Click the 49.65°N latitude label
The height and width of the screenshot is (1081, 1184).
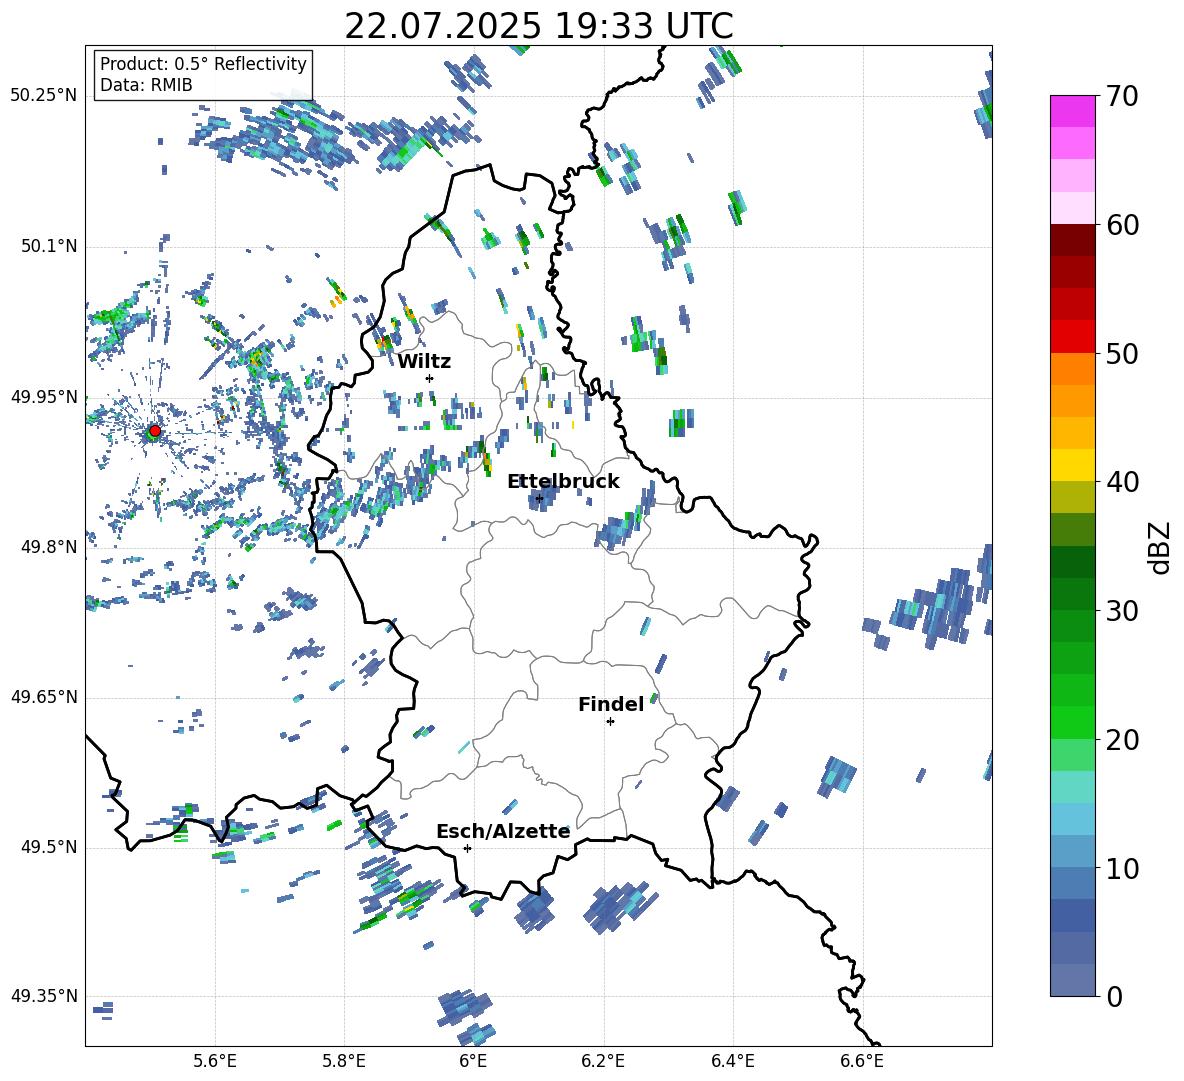click(x=44, y=697)
